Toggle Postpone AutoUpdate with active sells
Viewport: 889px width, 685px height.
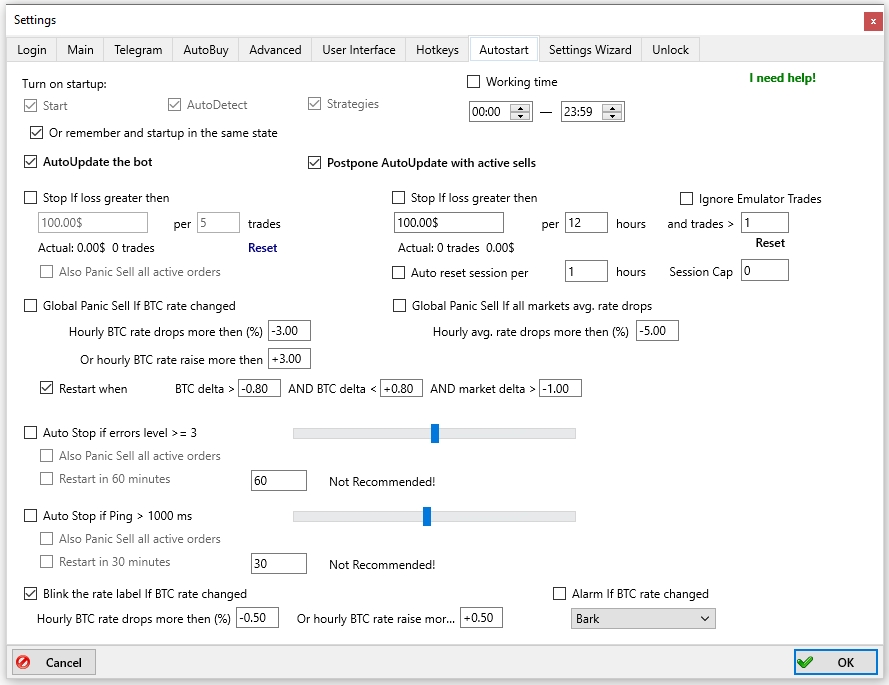[x=315, y=163]
